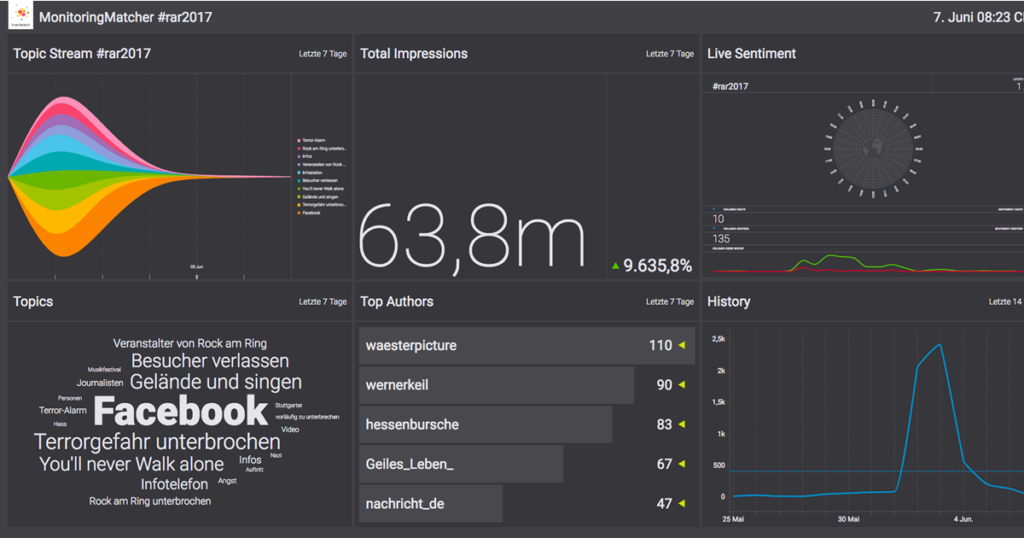Click 'Journalisten' in the word cloud
This screenshot has width=1024, height=538.
click(x=100, y=383)
